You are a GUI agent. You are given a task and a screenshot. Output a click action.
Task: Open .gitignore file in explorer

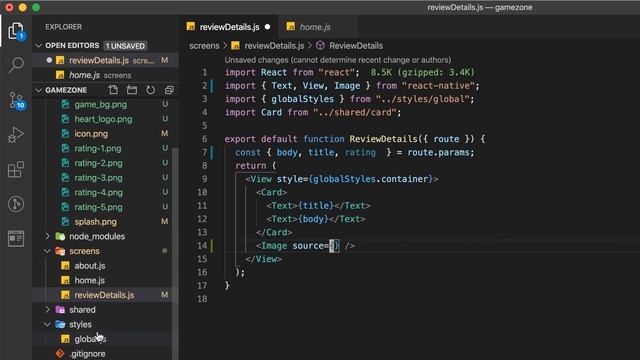[87, 354]
